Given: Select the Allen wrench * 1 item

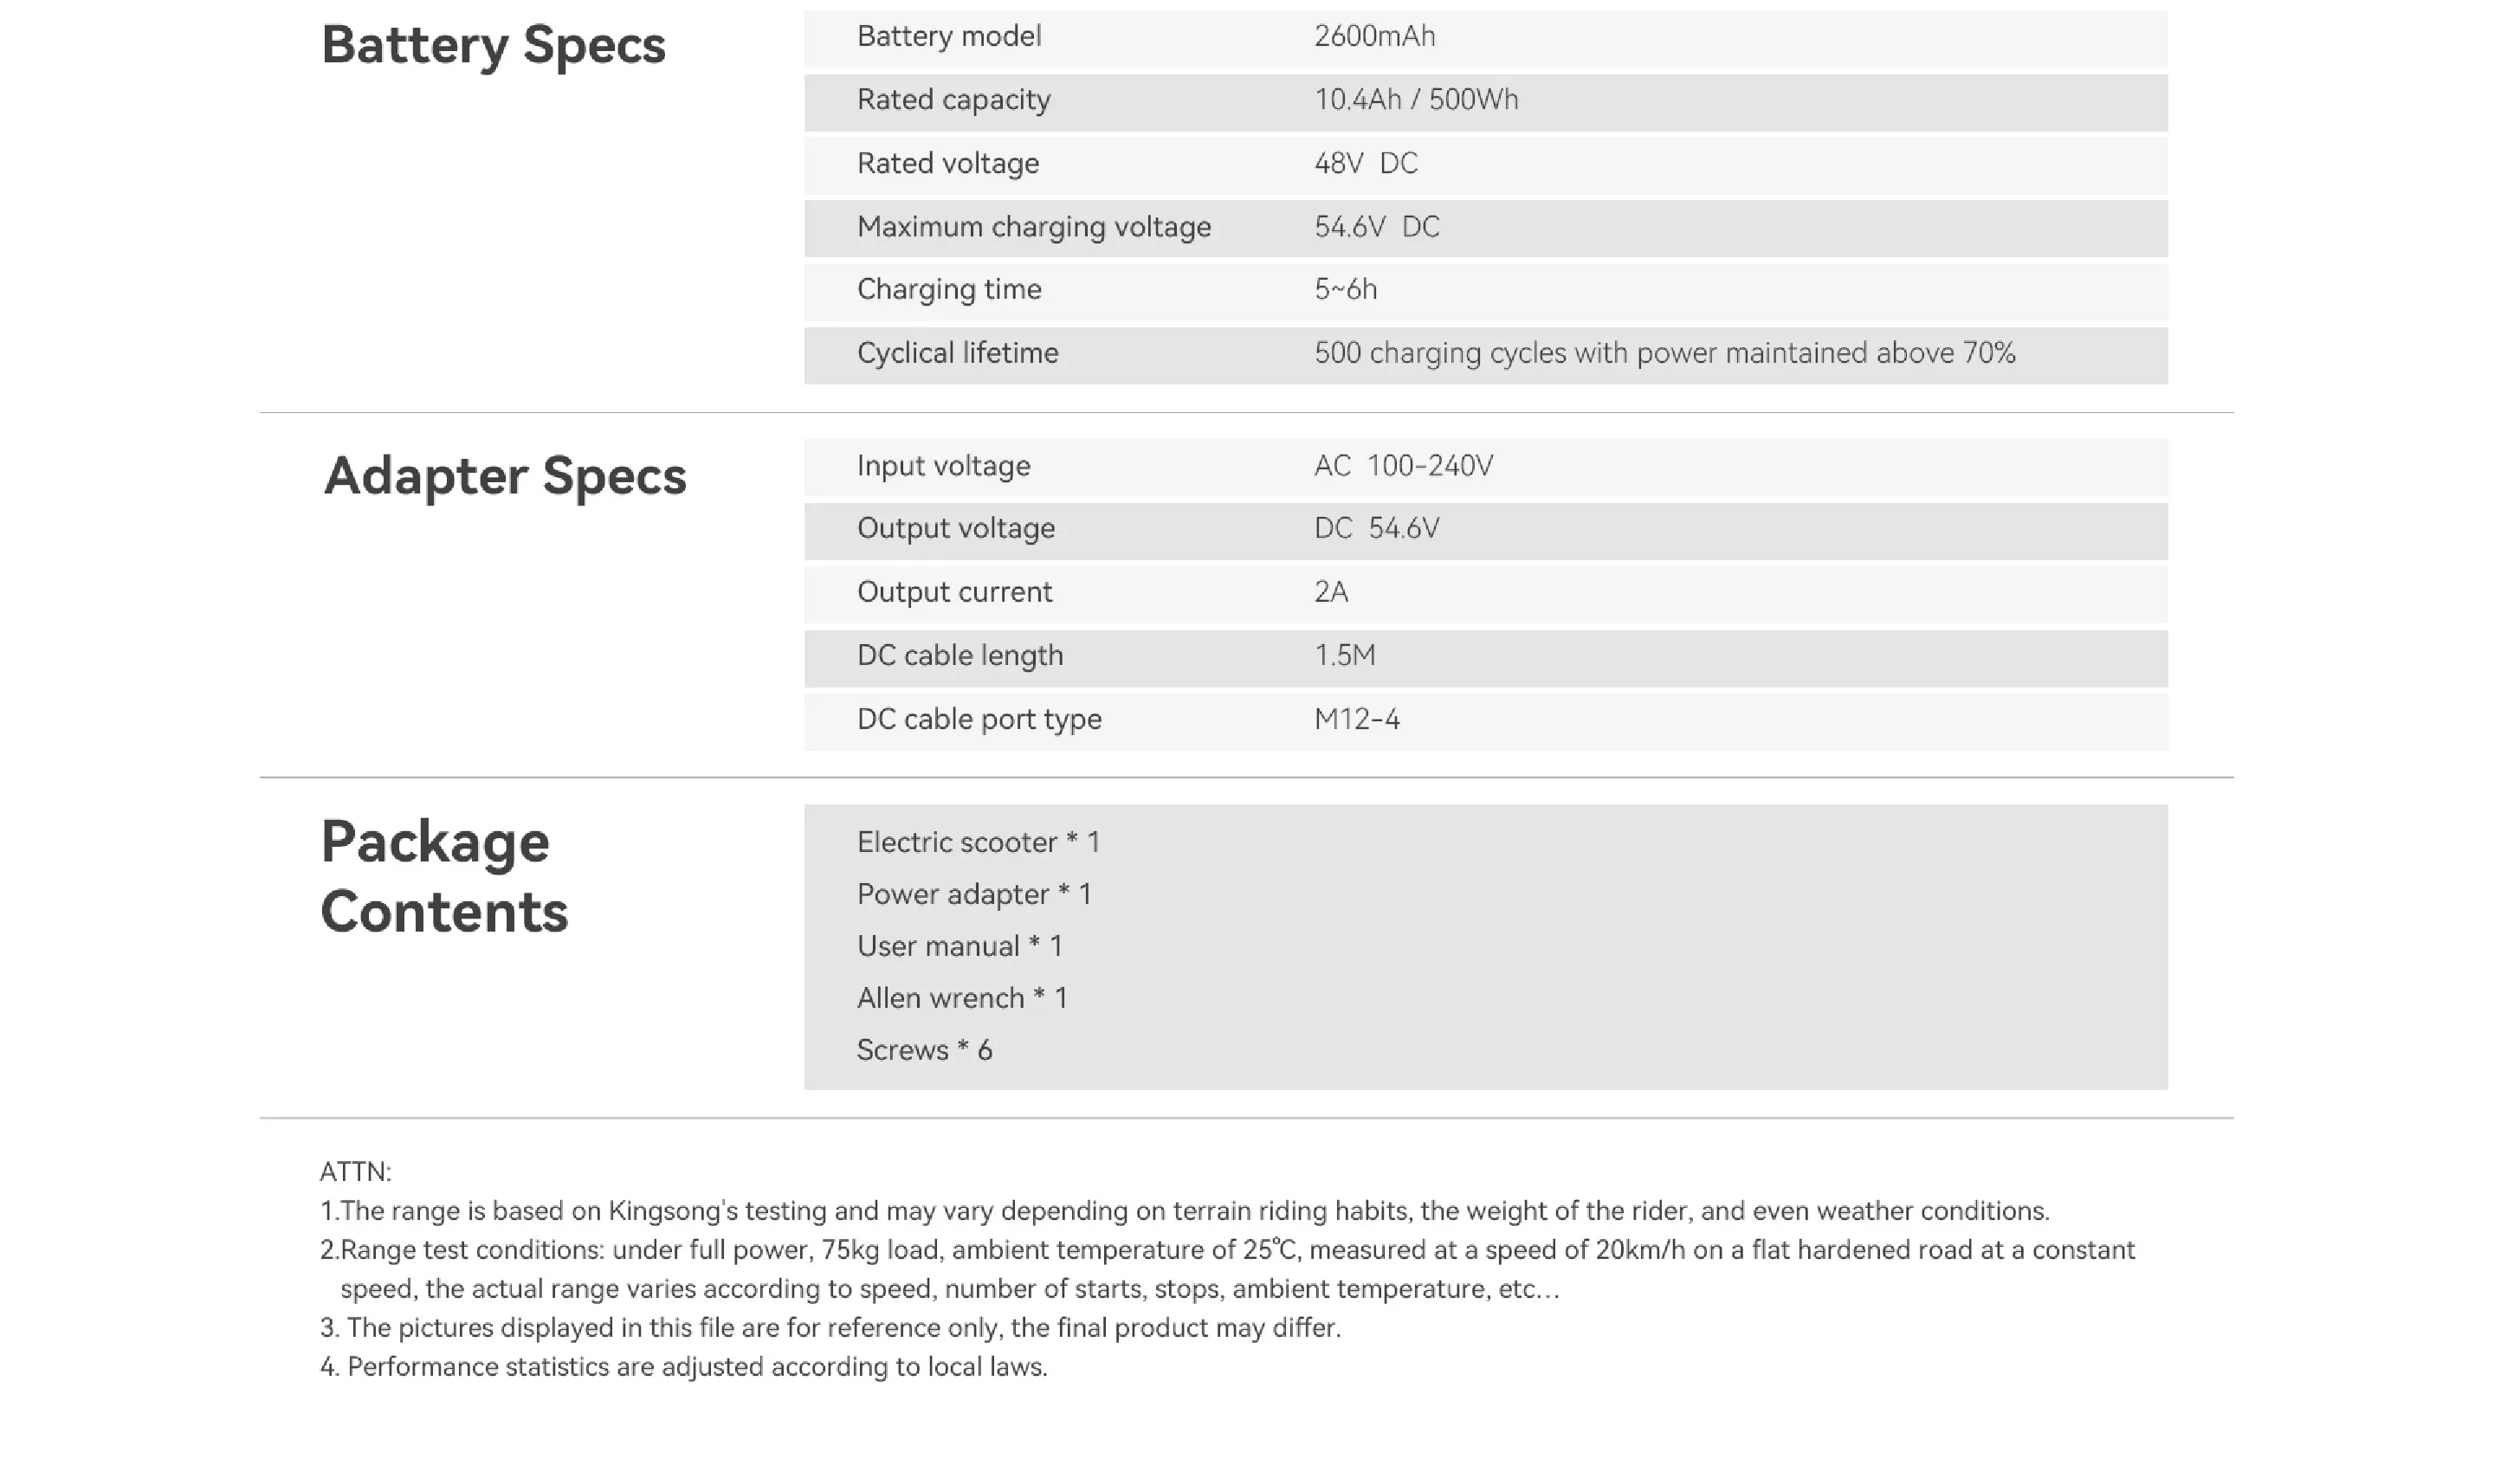Looking at the screenshot, I should coord(962,998).
